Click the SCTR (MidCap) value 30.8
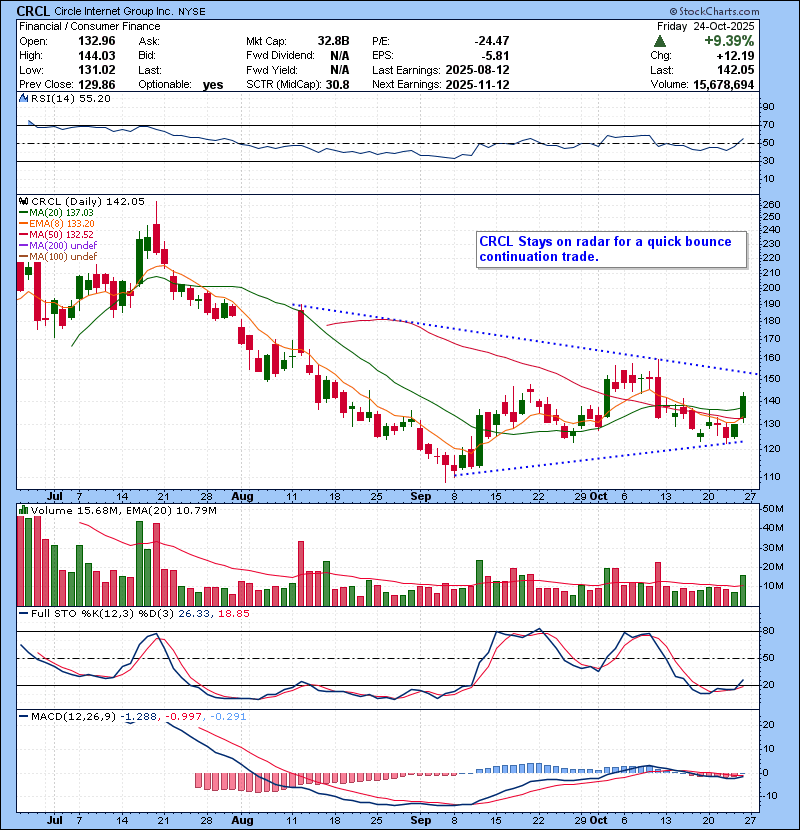The height and width of the screenshot is (830, 800). coord(337,84)
